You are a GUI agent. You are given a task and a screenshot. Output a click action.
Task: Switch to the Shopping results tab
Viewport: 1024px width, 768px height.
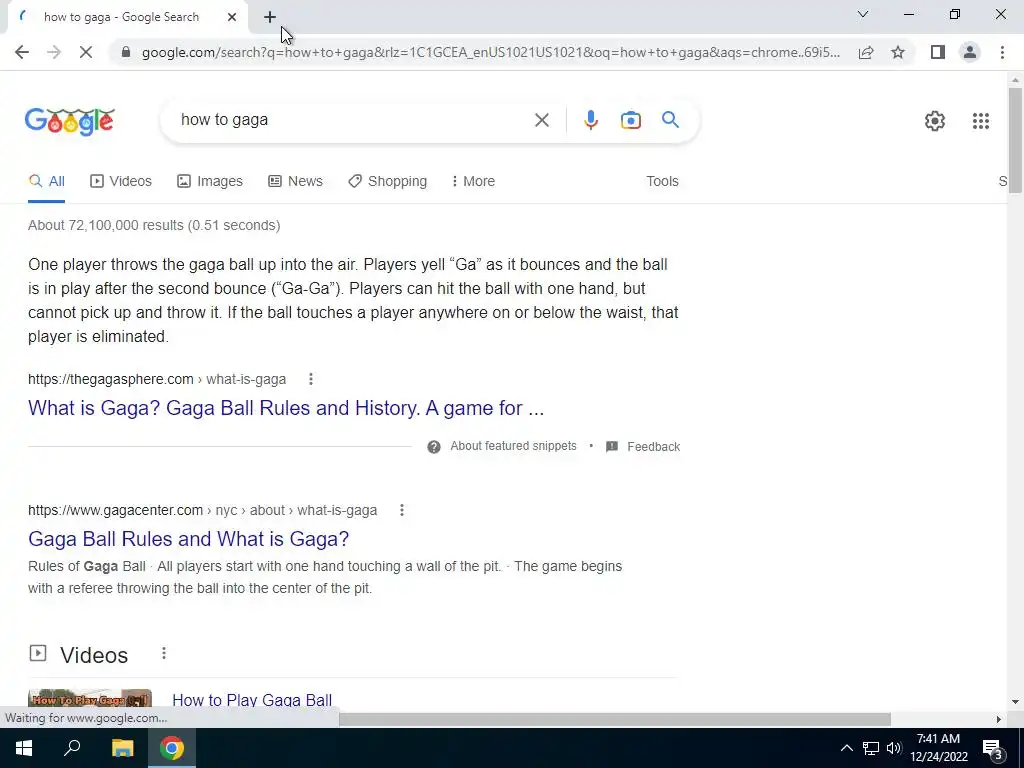tap(387, 182)
